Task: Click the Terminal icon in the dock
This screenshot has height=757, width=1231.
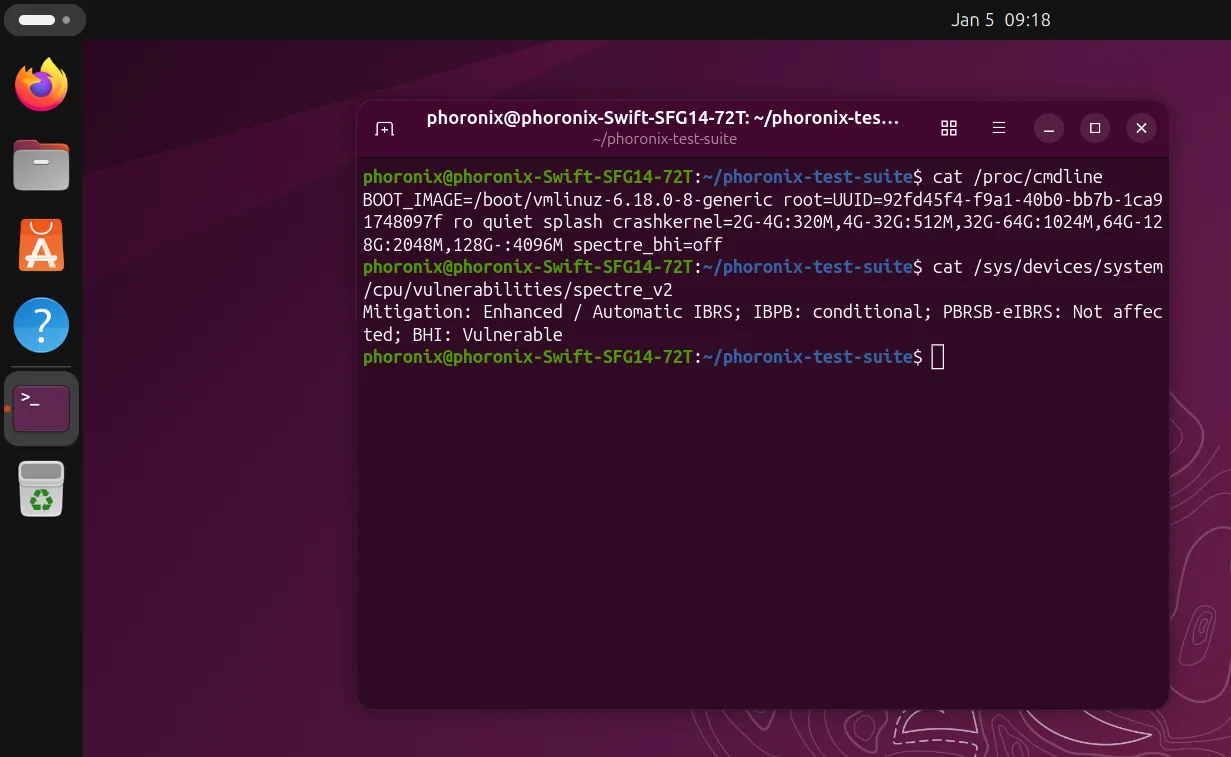Action: coord(41,408)
